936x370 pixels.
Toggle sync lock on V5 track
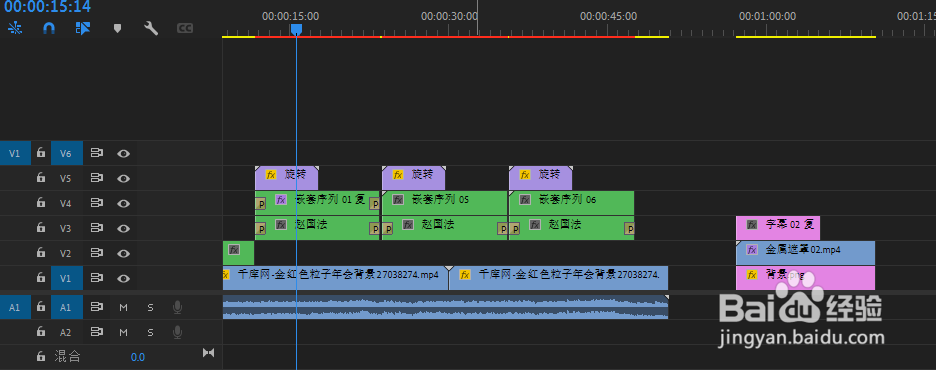97,178
